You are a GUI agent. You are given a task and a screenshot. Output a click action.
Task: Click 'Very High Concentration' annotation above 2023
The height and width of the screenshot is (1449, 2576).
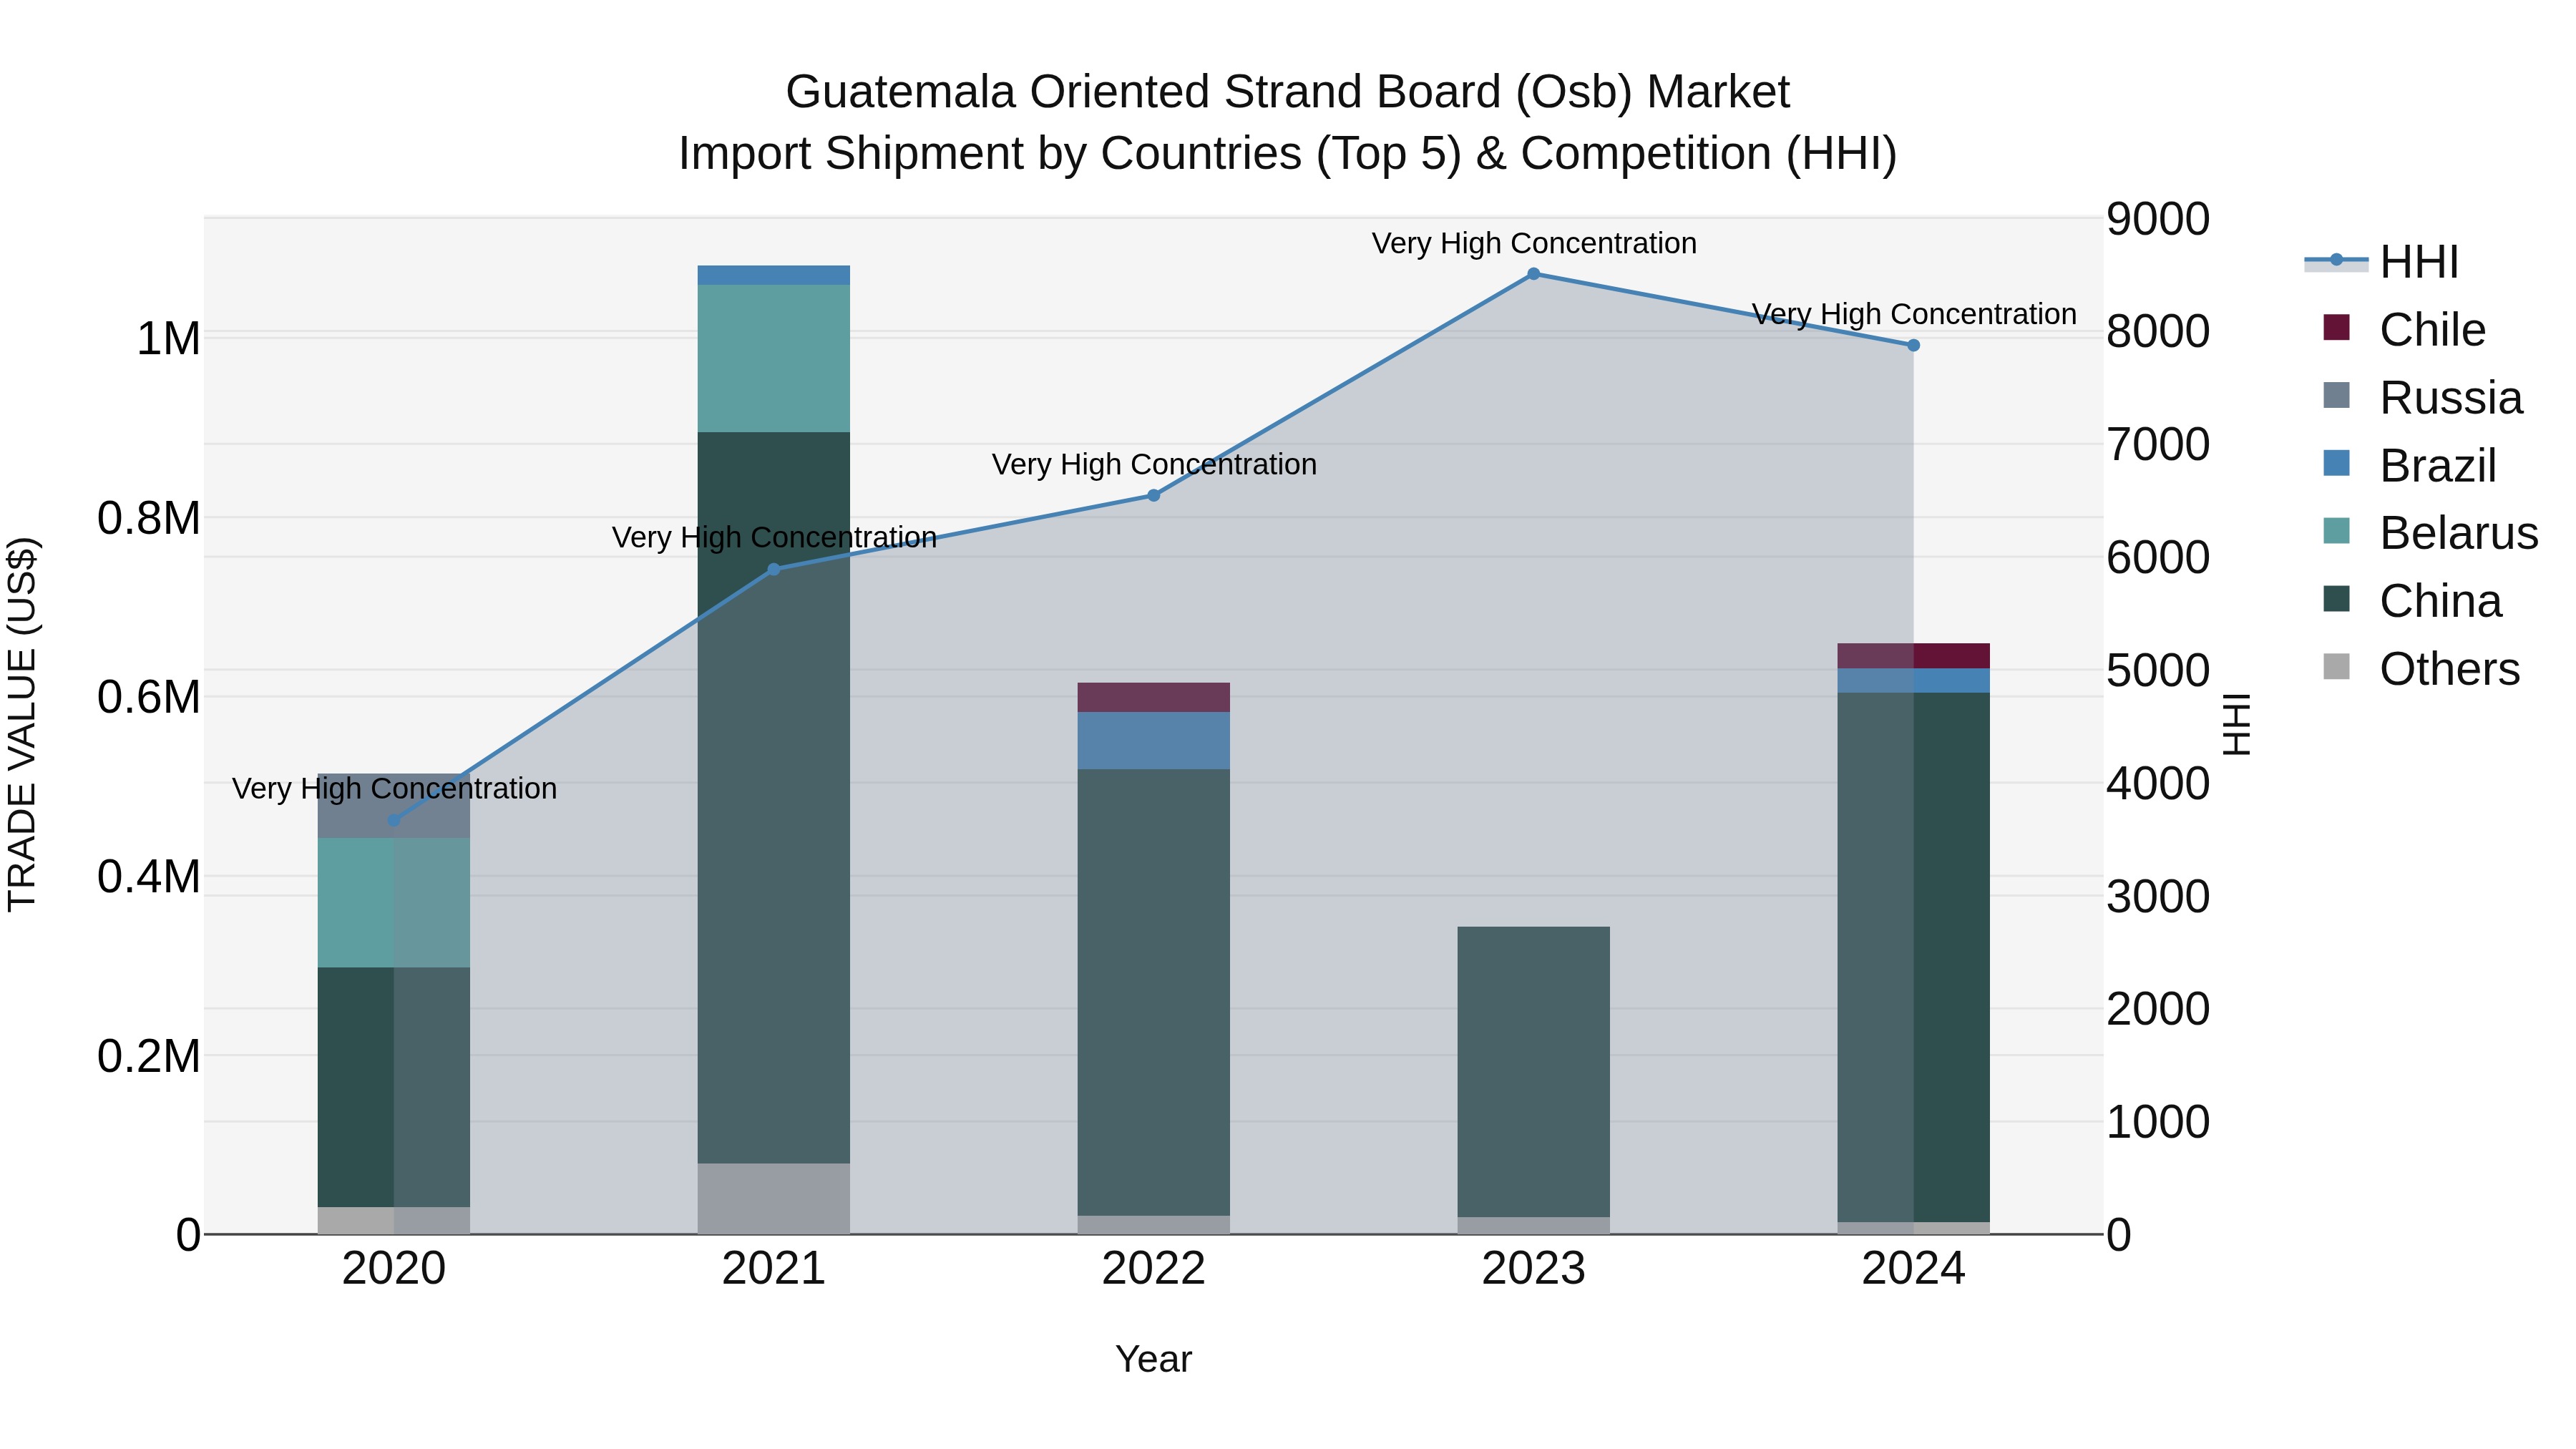coord(1534,243)
